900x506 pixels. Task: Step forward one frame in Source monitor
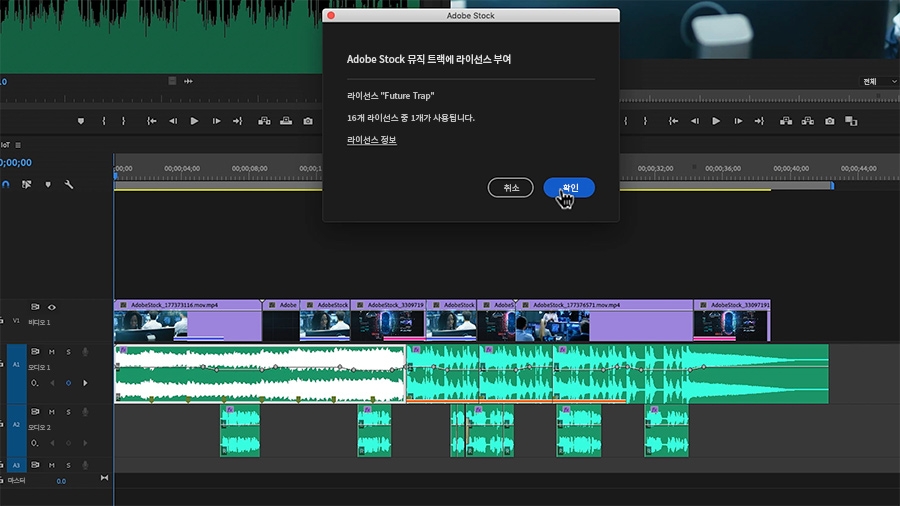pyautogui.click(x=216, y=121)
